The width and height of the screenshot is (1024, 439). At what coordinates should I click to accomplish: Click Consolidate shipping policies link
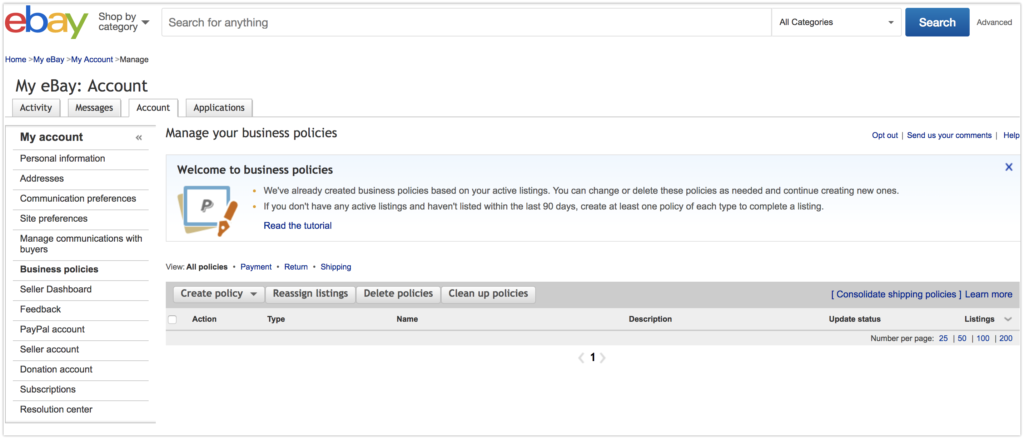coord(896,295)
